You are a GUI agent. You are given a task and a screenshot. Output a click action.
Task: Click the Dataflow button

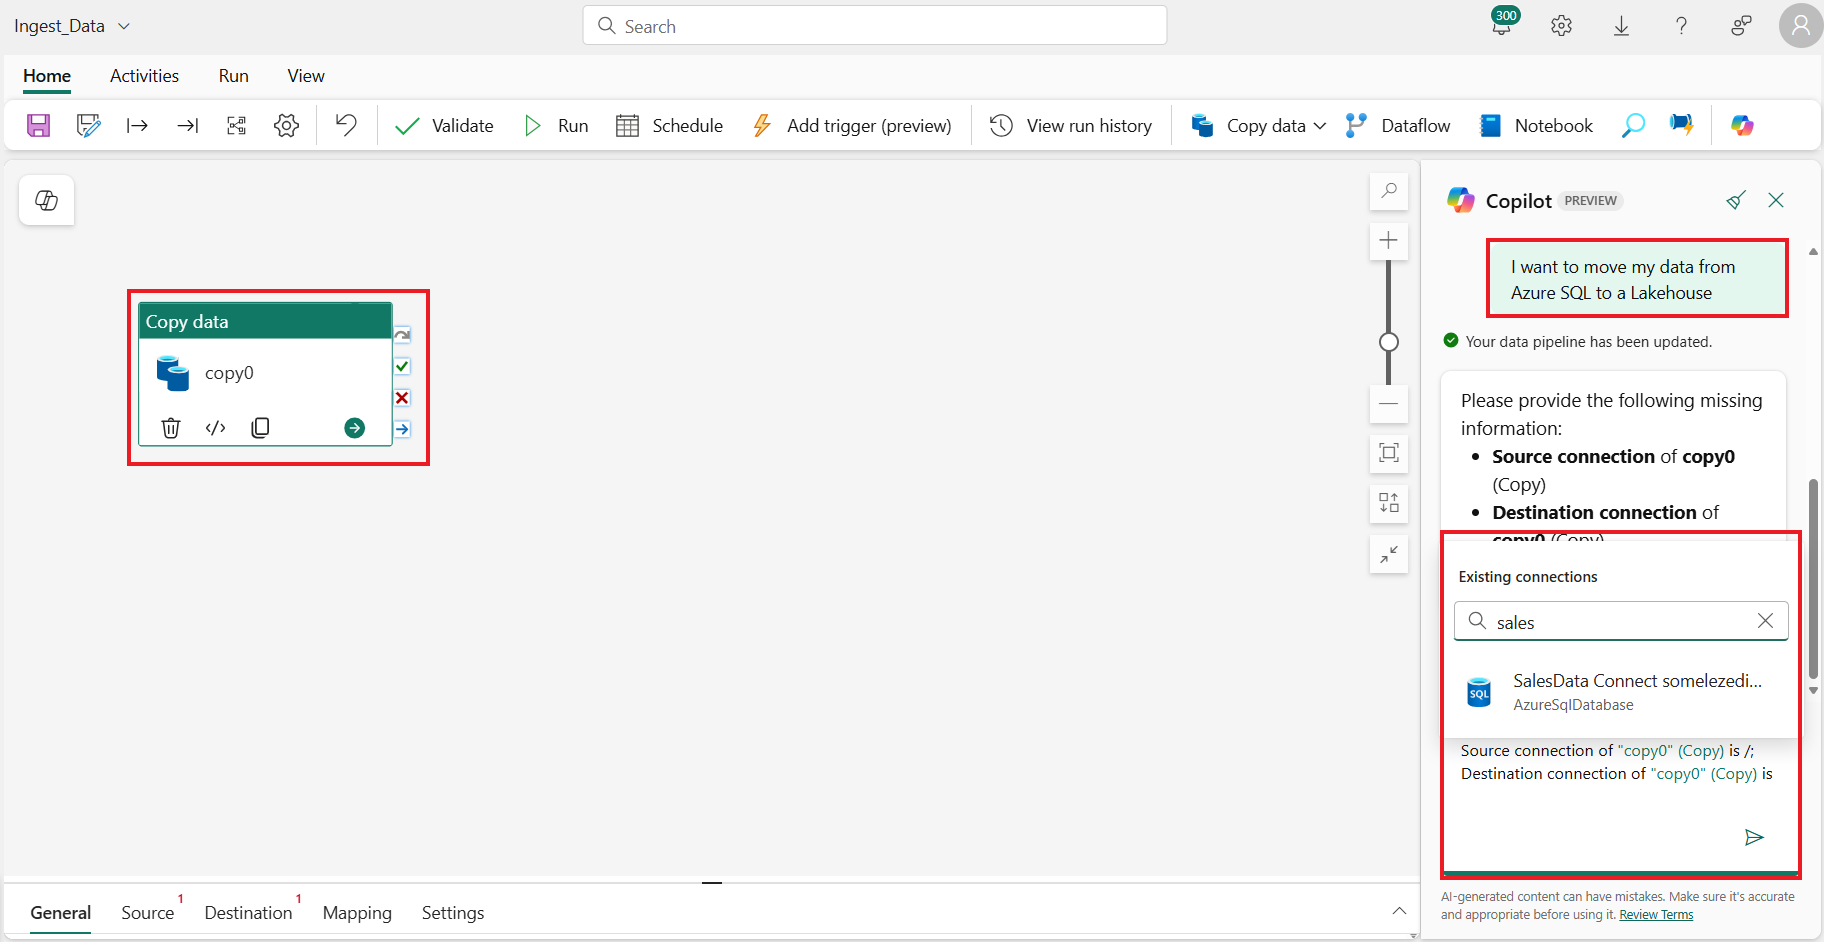[1398, 126]
